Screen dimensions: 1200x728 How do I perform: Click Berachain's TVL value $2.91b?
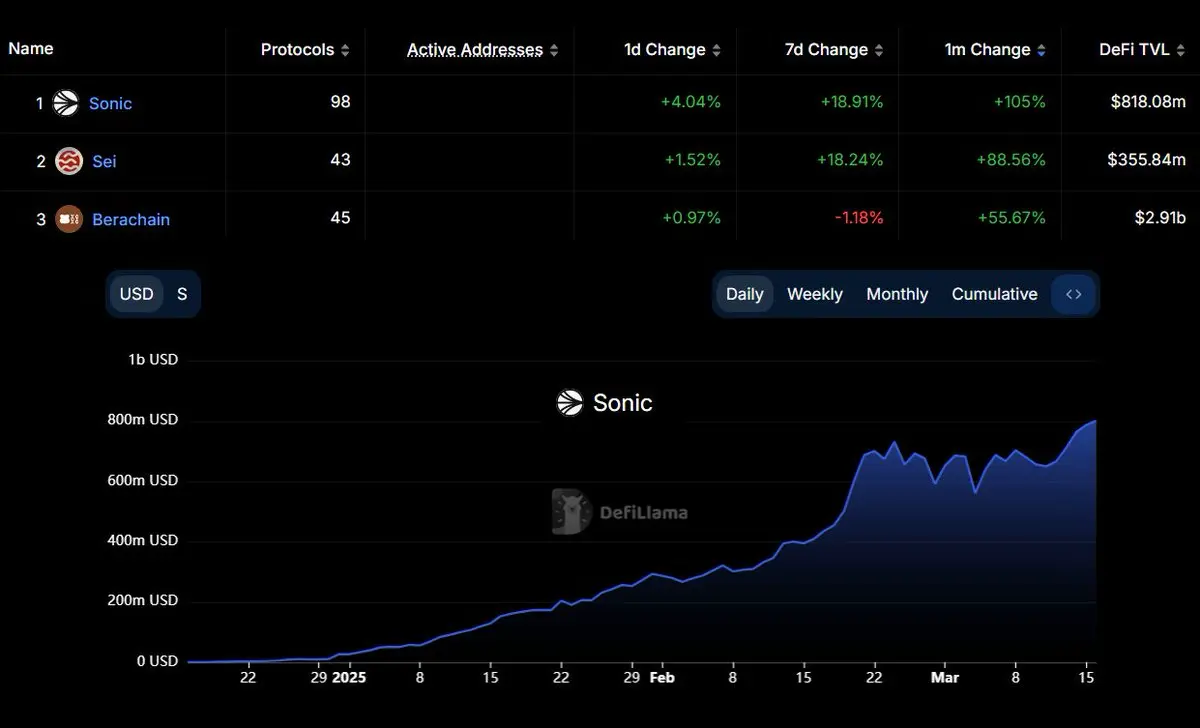1159,218
